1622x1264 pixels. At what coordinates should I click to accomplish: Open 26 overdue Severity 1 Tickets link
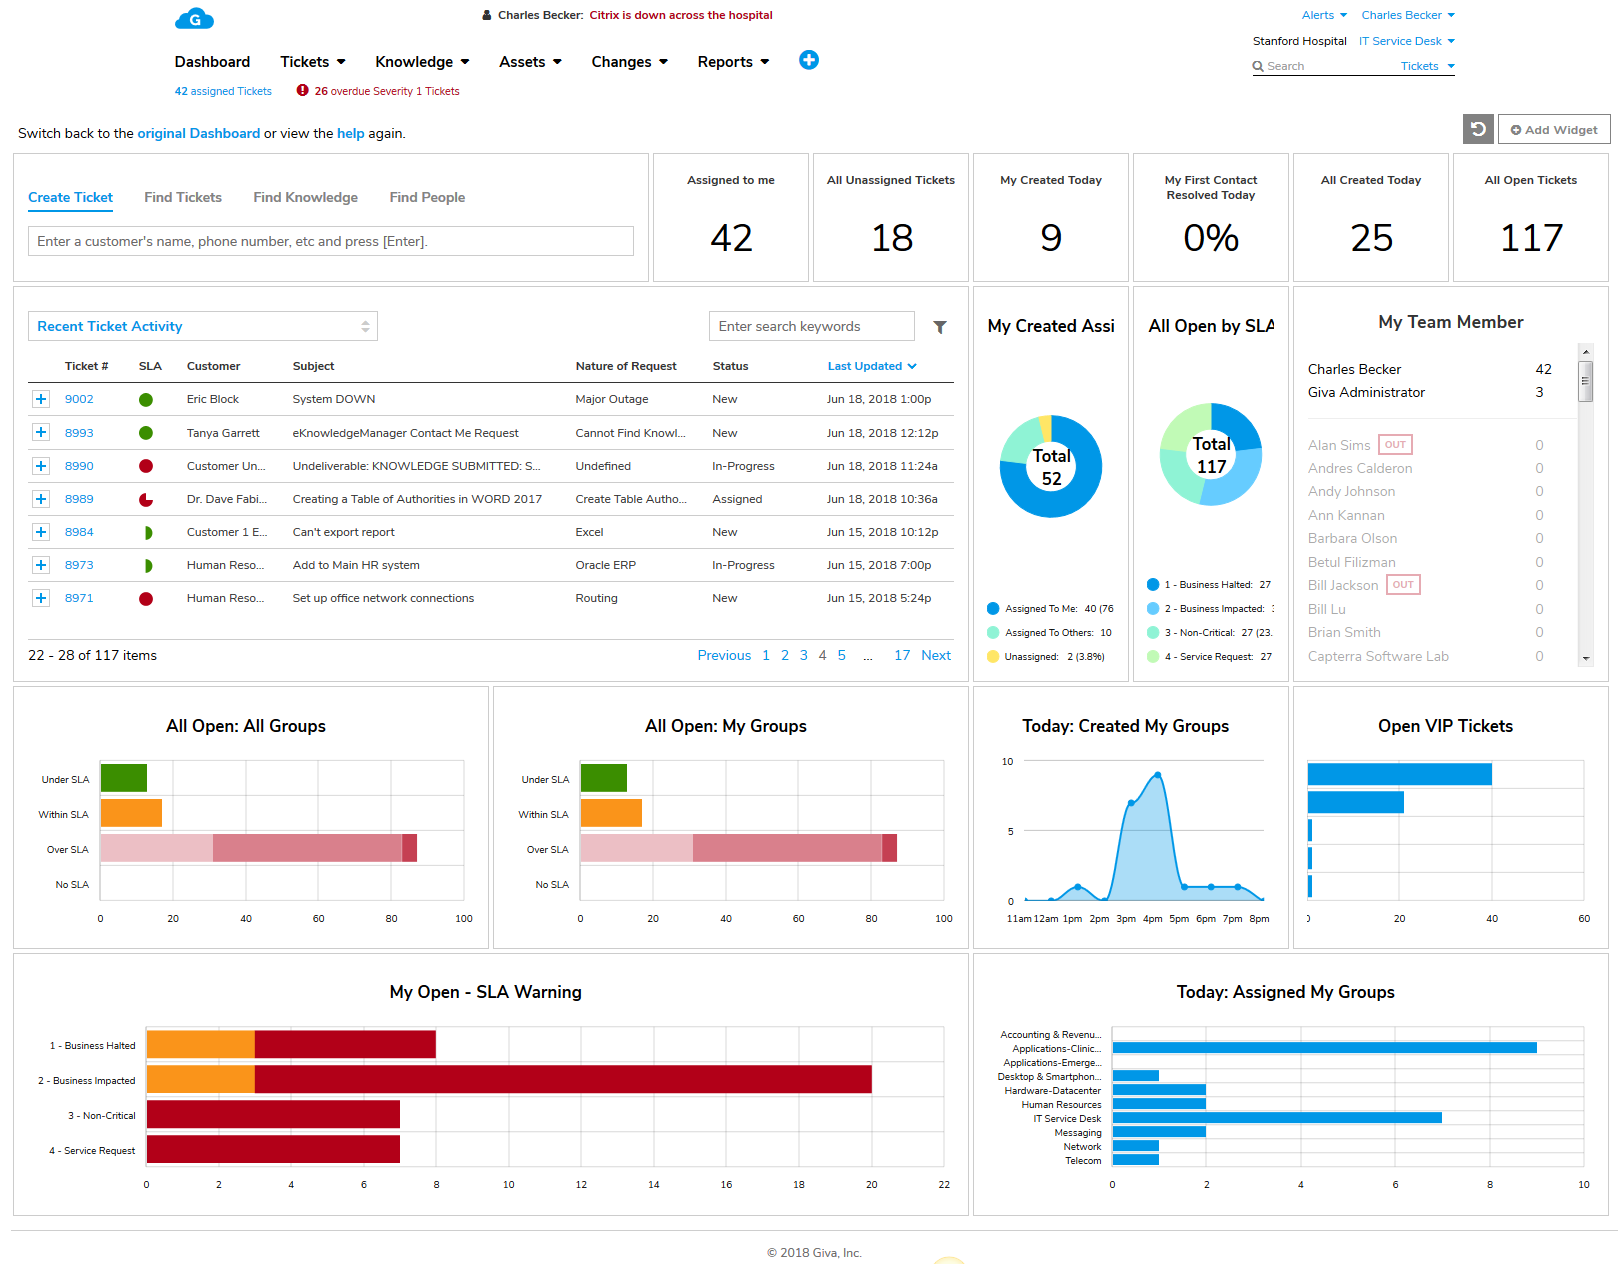click(387, 91)
